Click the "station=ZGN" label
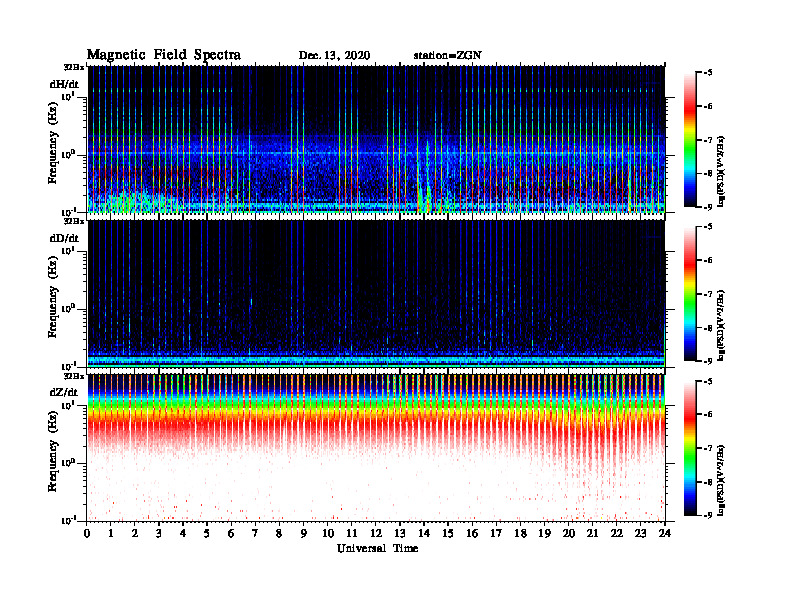This screenshot has width=792, height=612. point(448,56)
